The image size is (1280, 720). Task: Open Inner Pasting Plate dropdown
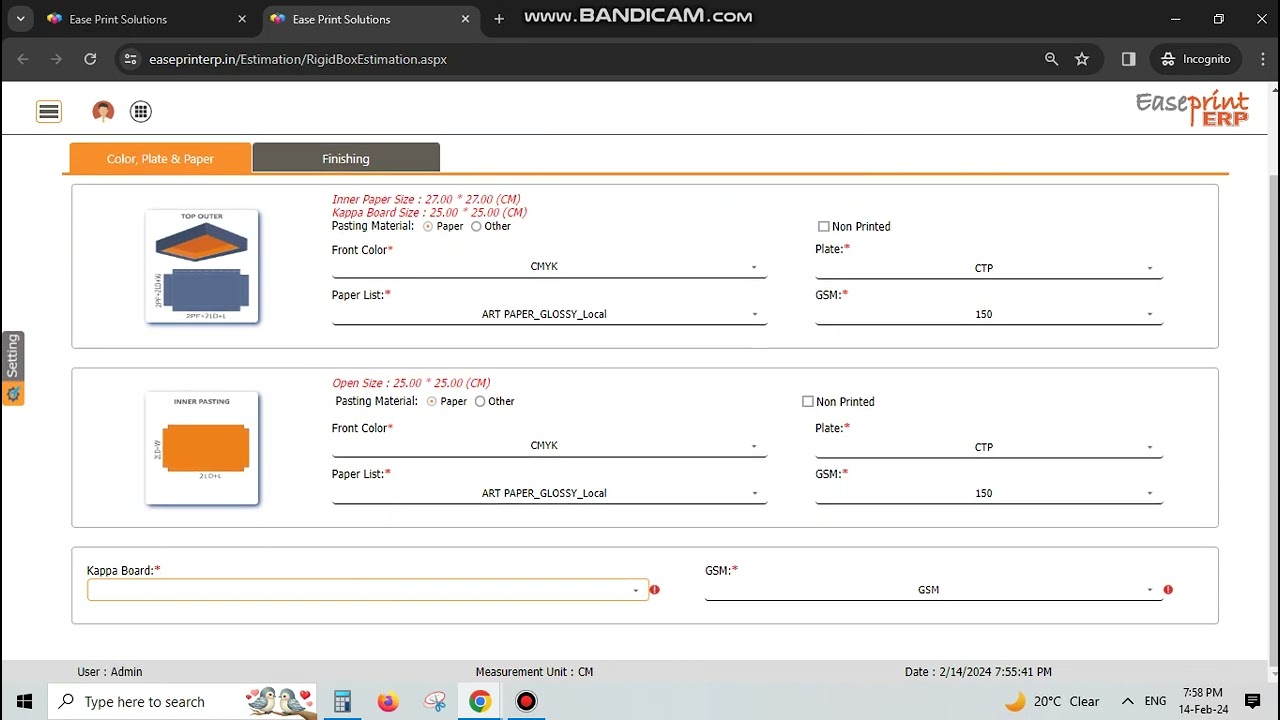pos(989,447)
